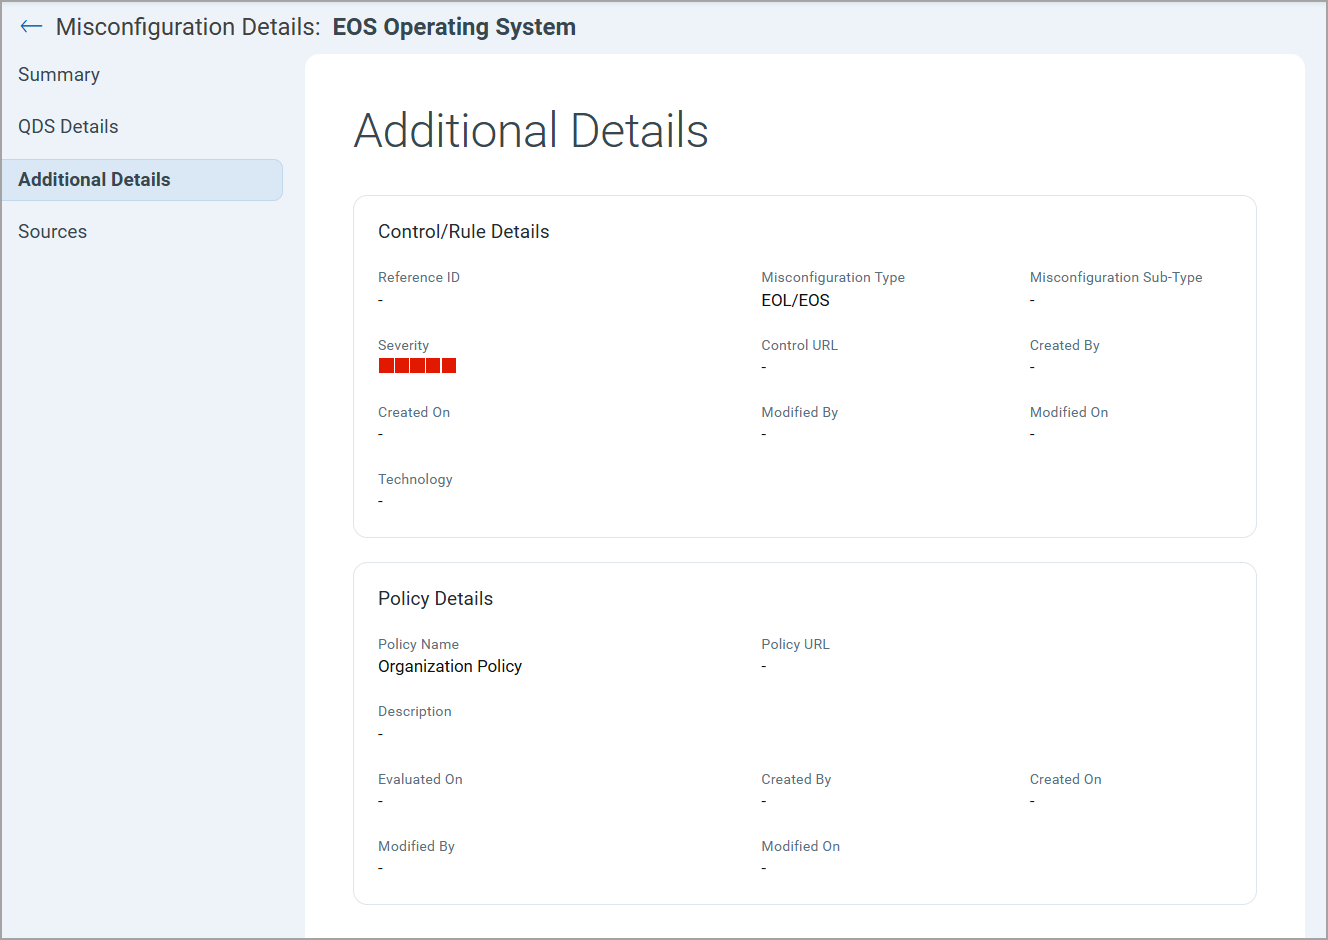Click the 'EOL/EOS' misconfiguration type value
1328x940 pixels.
[795, 300]
